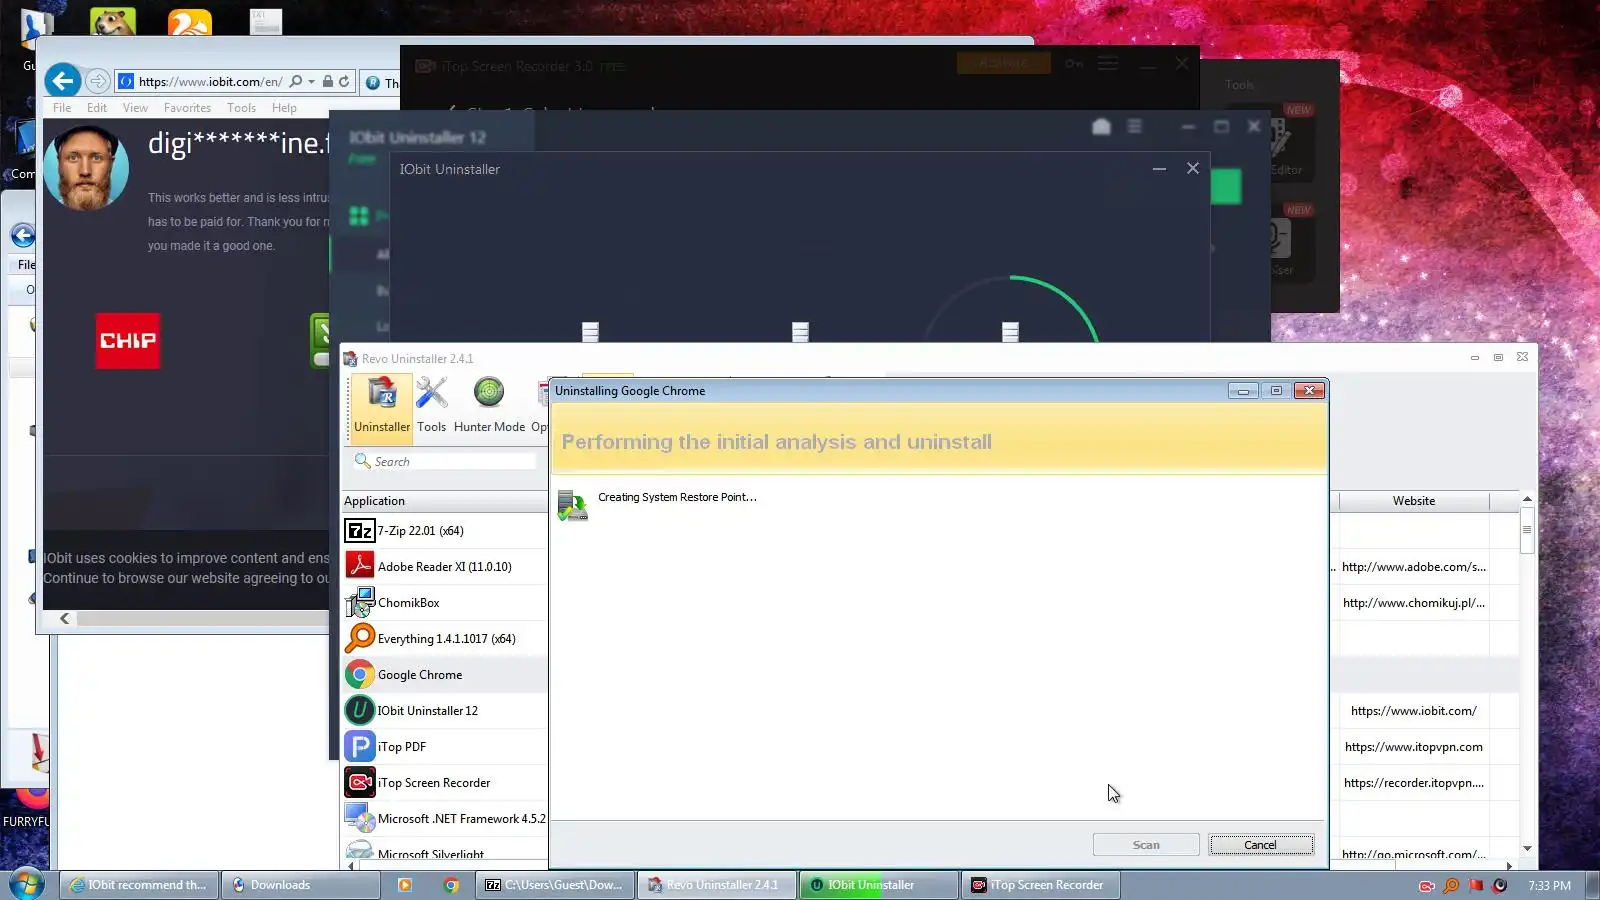Open the Help menu in Internet Explorer
This screenshot has height=900, width=1600.
(284, 108)
